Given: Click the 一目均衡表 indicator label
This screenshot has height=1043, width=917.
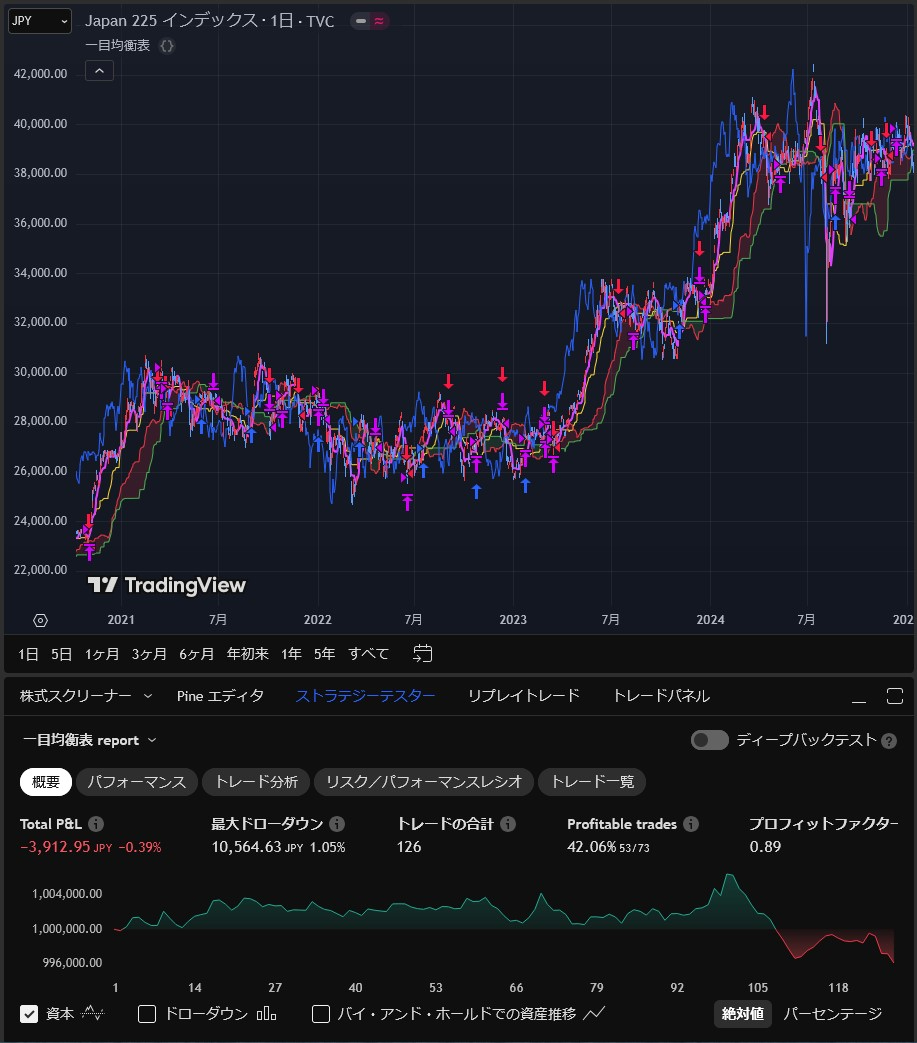Looking at the screenshot, I should pos(118,46).
